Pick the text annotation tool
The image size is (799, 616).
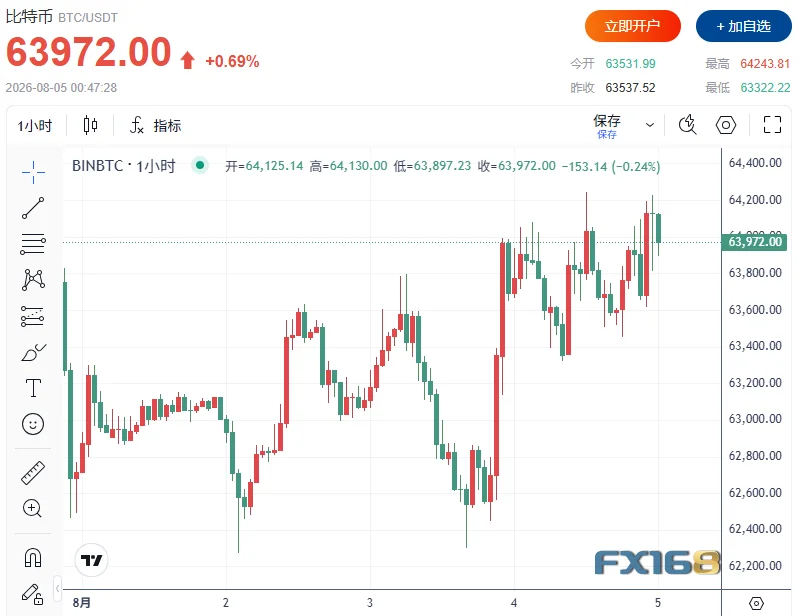[x=33, y=388]
